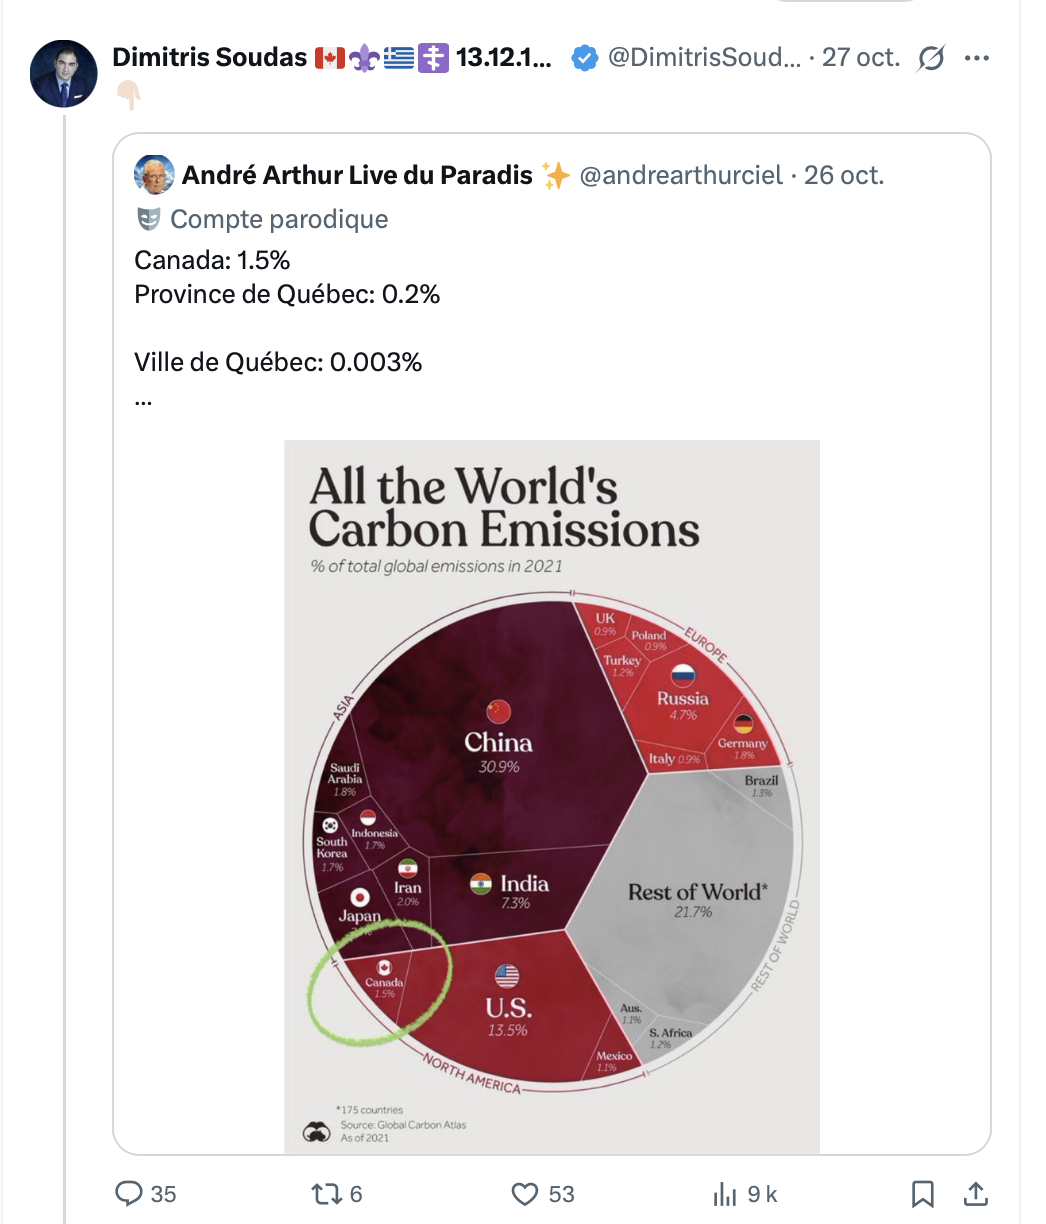Click the @andrearthurciel handle
The width and height of the screenshot is (1046, 1224).
(681, 175)
